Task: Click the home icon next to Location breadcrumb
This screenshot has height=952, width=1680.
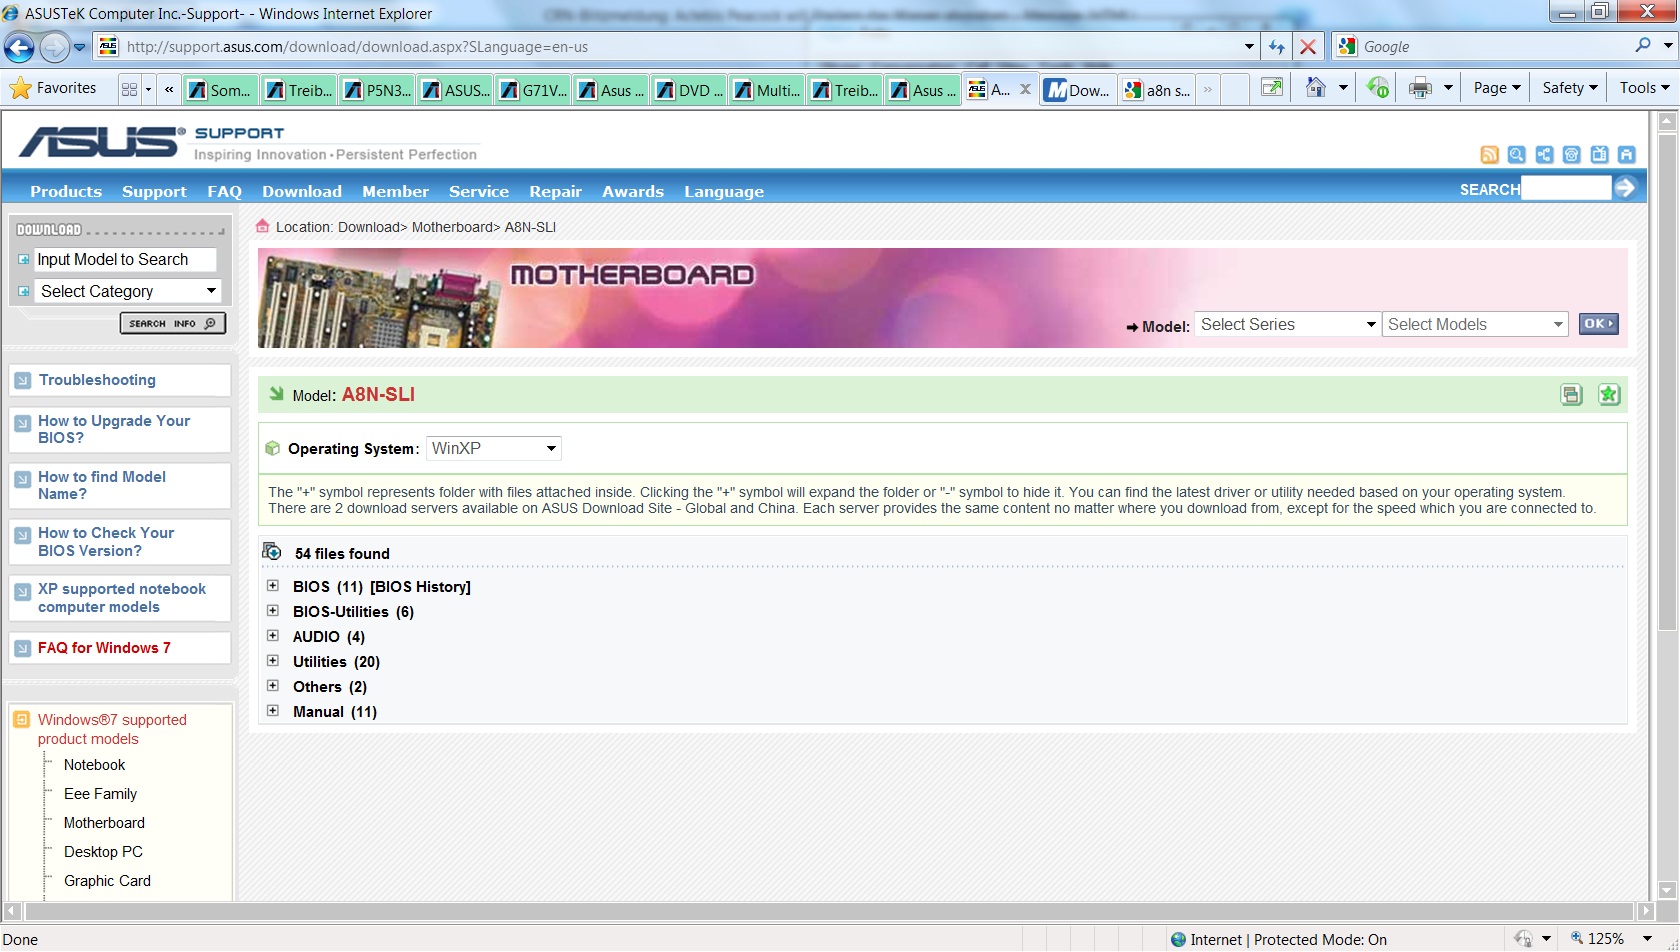Action: pos(263,226)
